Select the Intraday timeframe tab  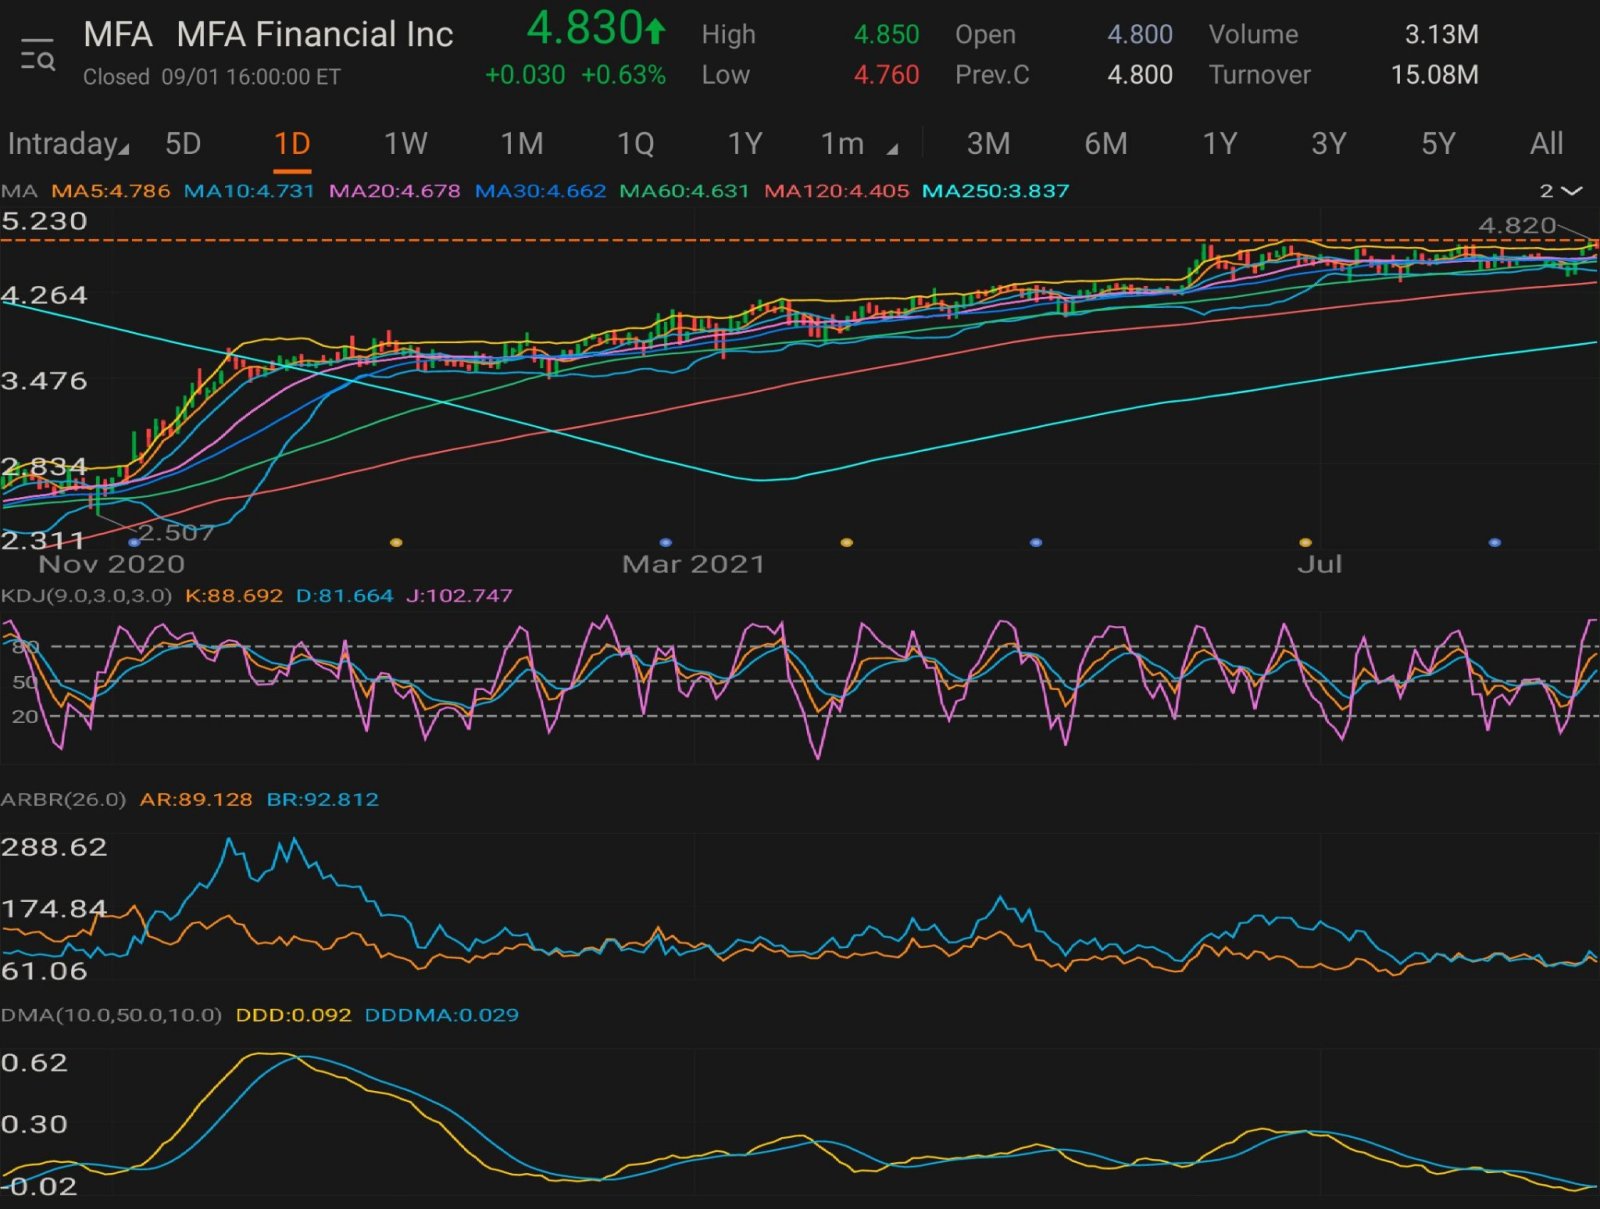click(68, 143)
